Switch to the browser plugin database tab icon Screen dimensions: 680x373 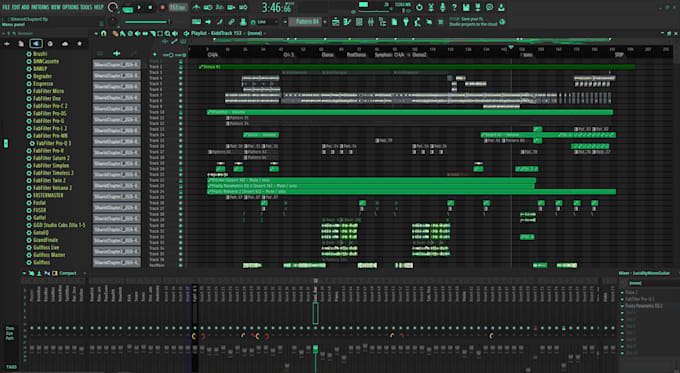tap(36, 44)
